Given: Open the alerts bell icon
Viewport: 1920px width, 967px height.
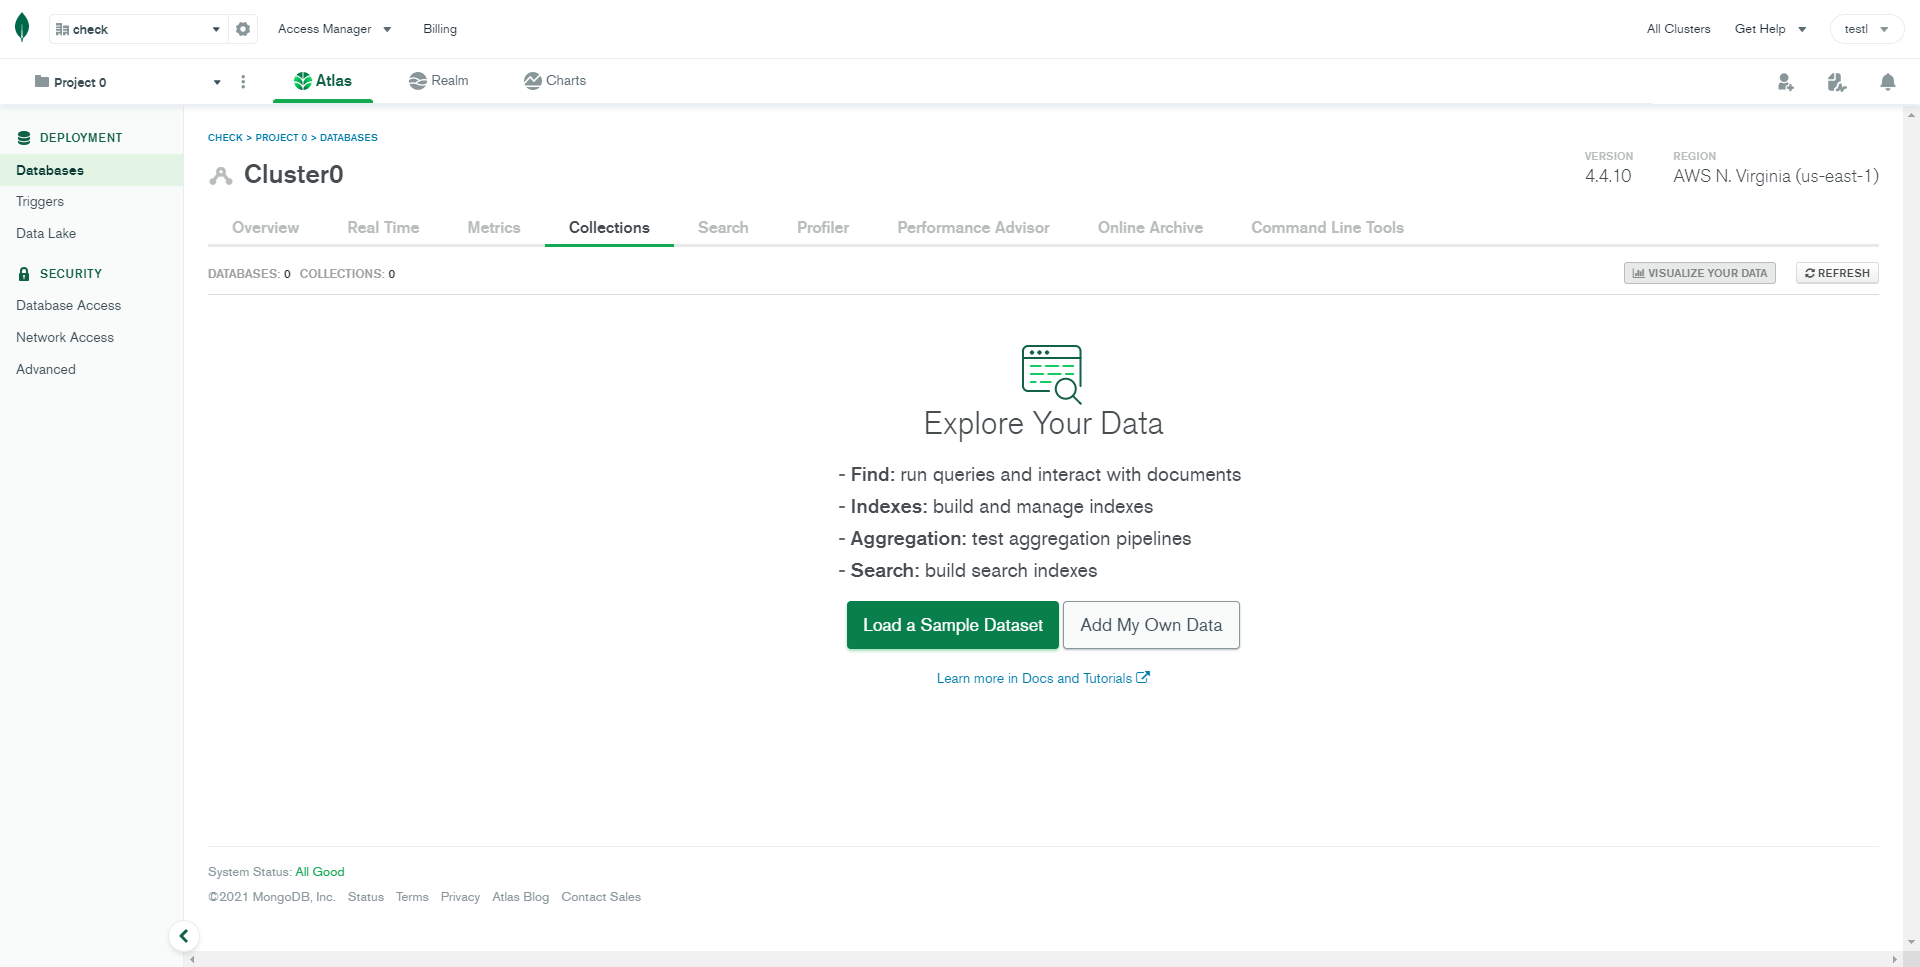Looking at the screenshot, I should (x=1887, y=82).
